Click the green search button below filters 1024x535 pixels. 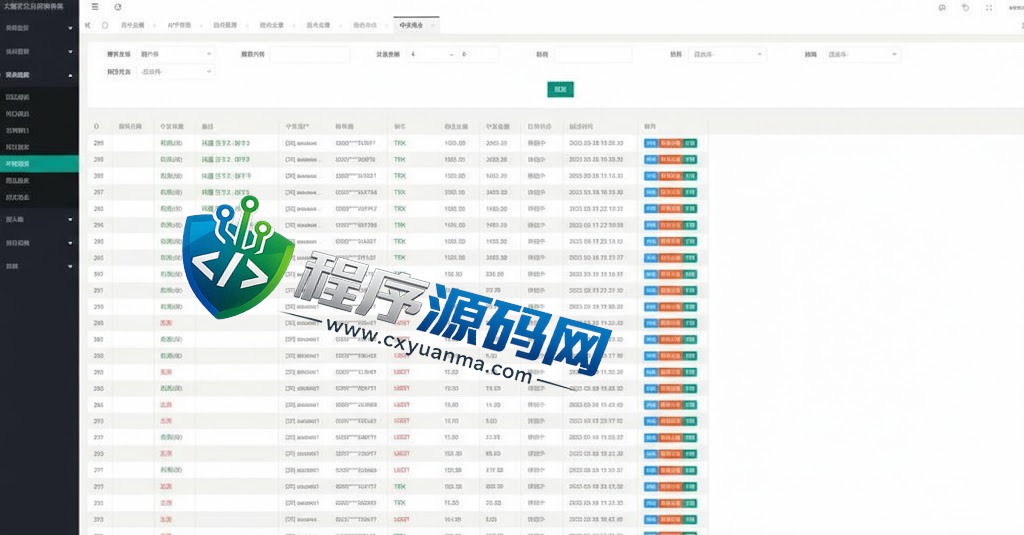(560, 89)
